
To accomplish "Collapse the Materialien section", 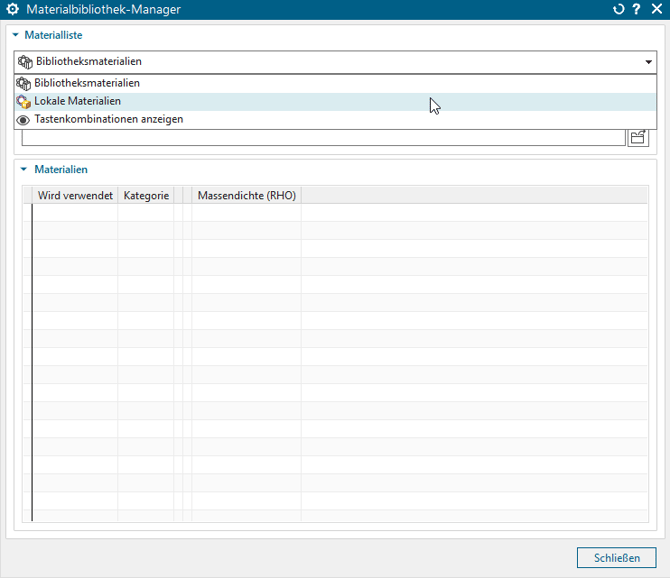I will [x=23, y=170].
